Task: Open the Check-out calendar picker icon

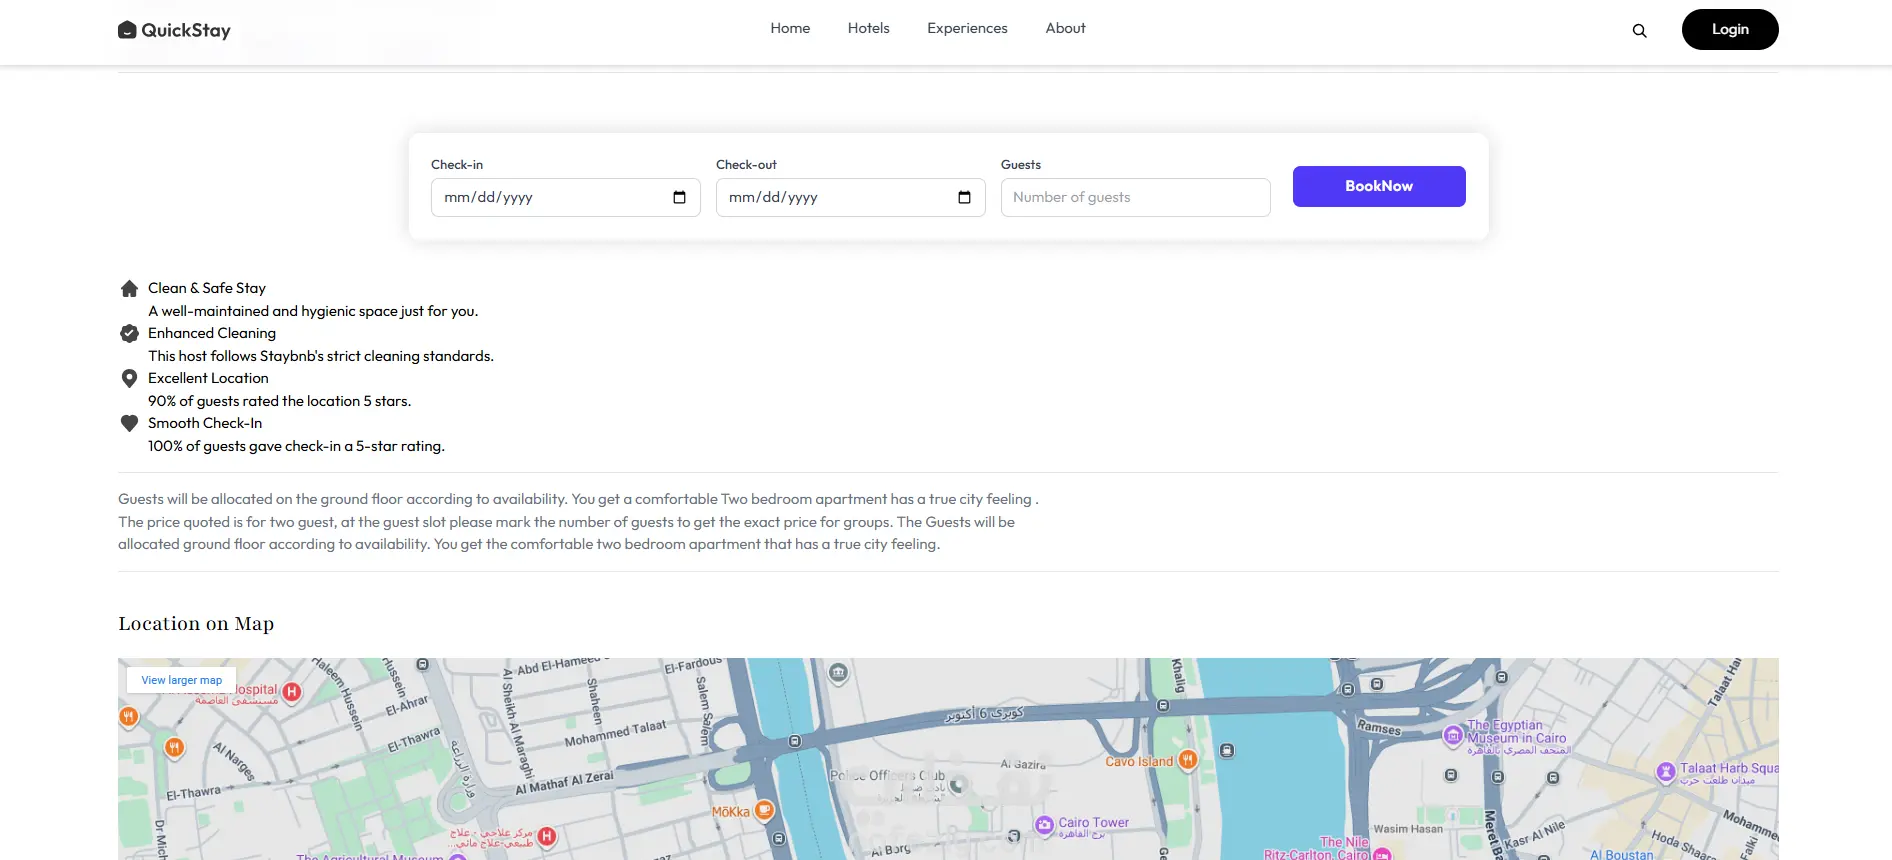Action: point(964,197)
